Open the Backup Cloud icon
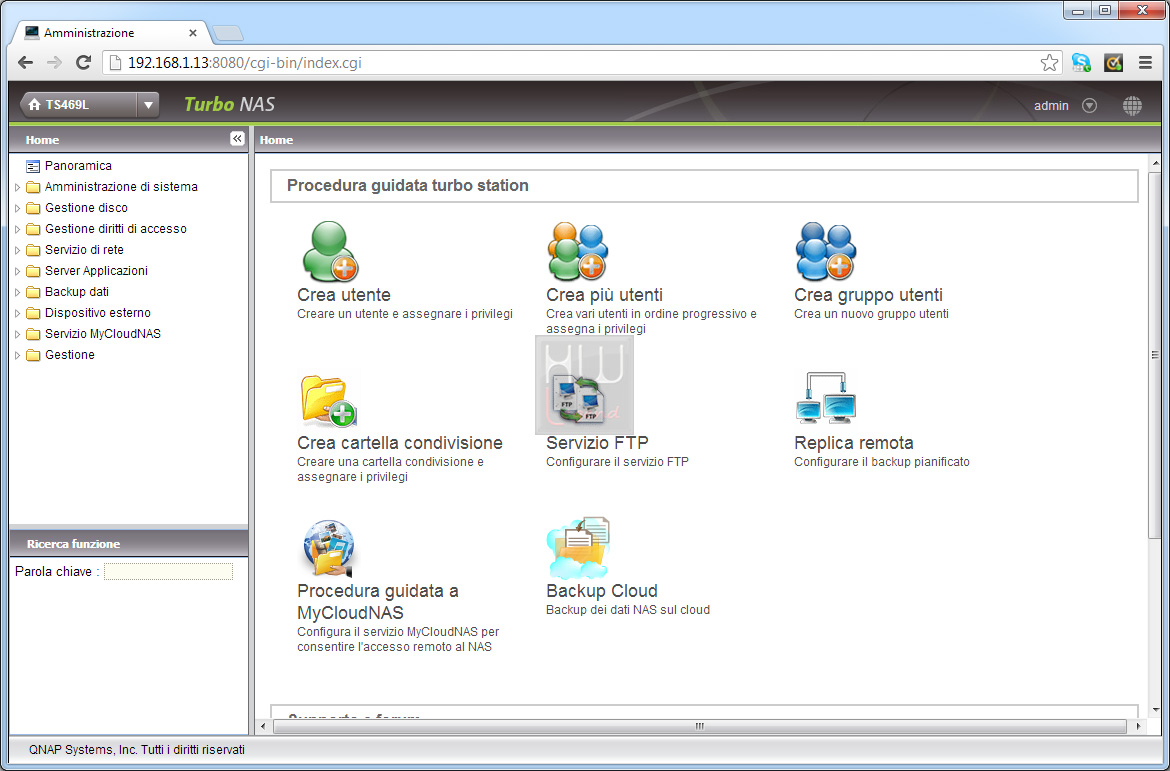The height and width of the screenshot is (771, 1170). click(578, 548)
